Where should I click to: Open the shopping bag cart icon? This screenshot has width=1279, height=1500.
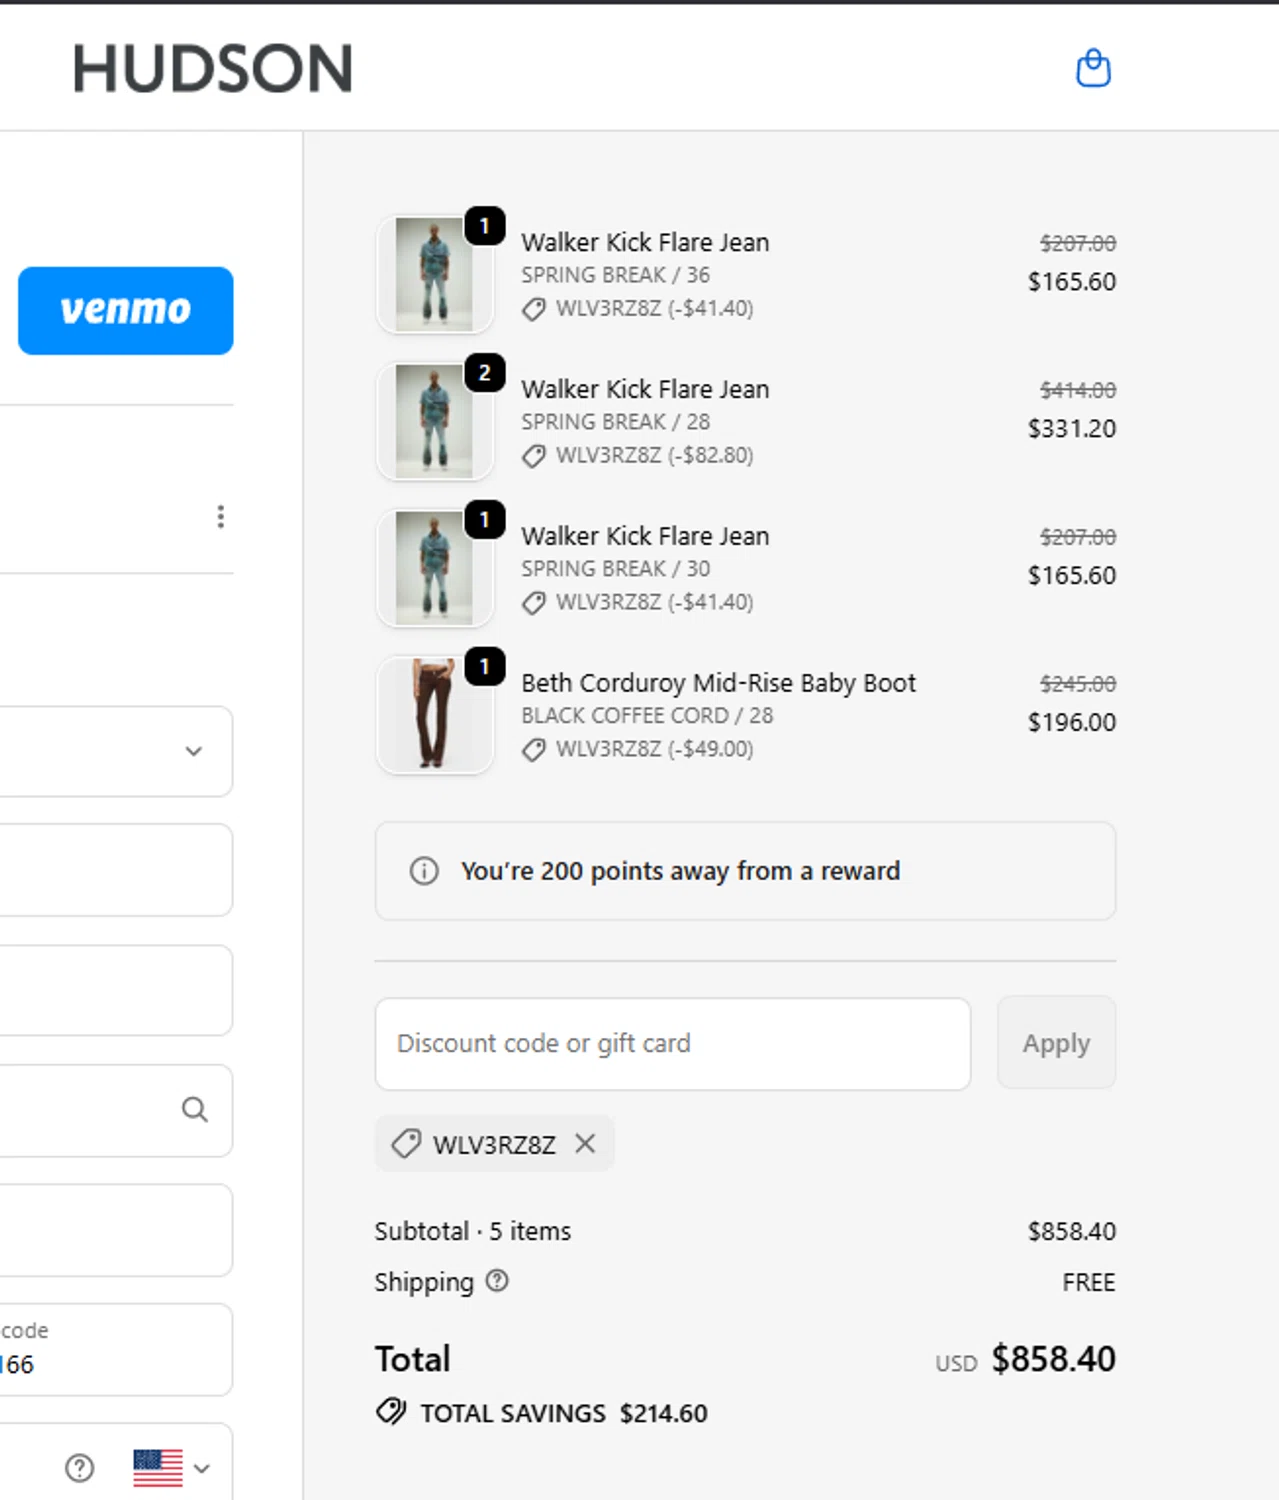1093,69
